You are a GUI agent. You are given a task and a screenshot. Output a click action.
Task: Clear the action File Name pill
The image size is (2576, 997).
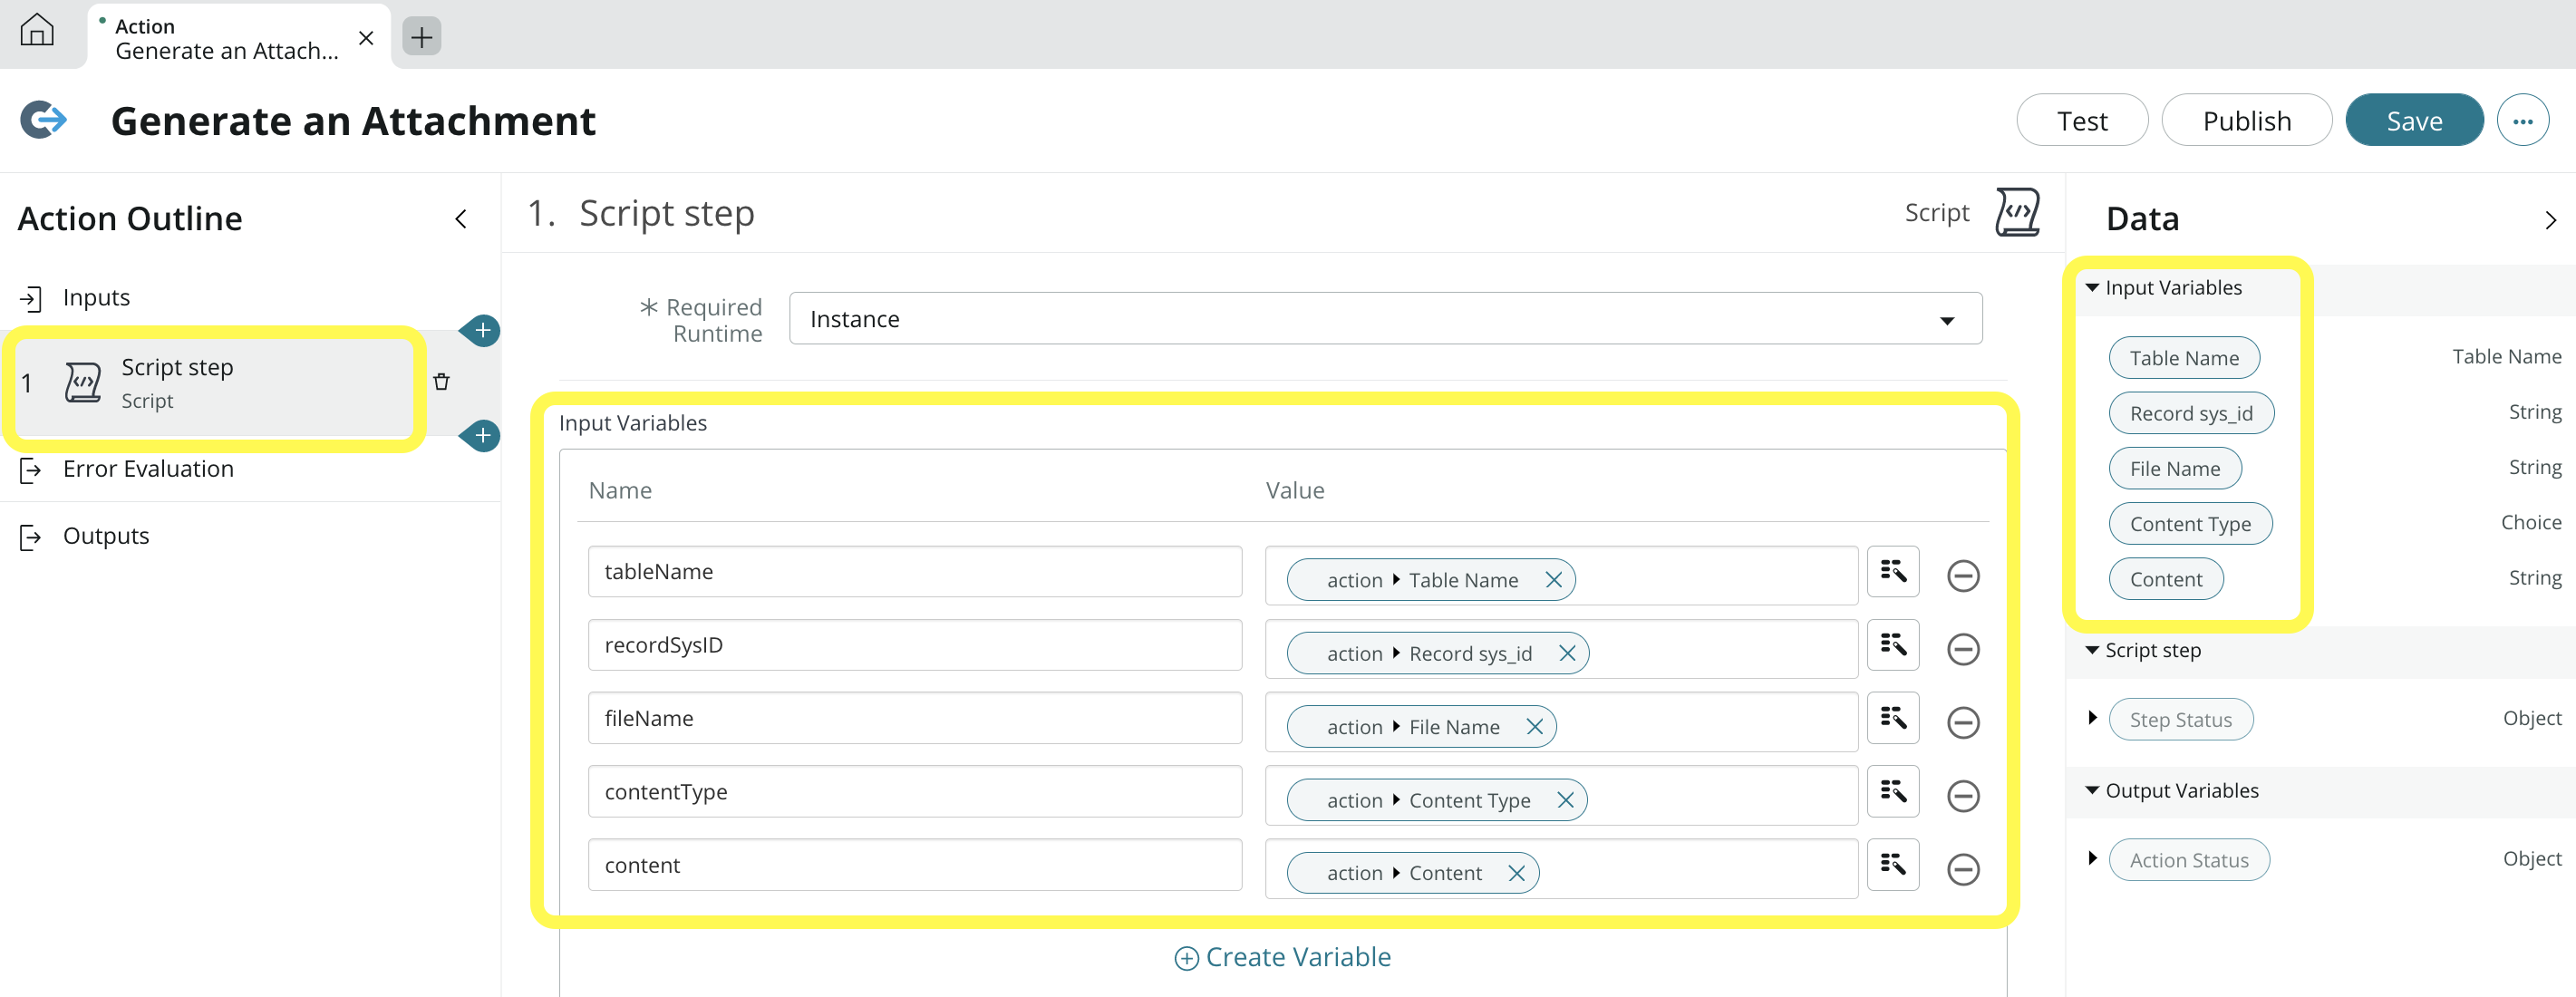1534,727
